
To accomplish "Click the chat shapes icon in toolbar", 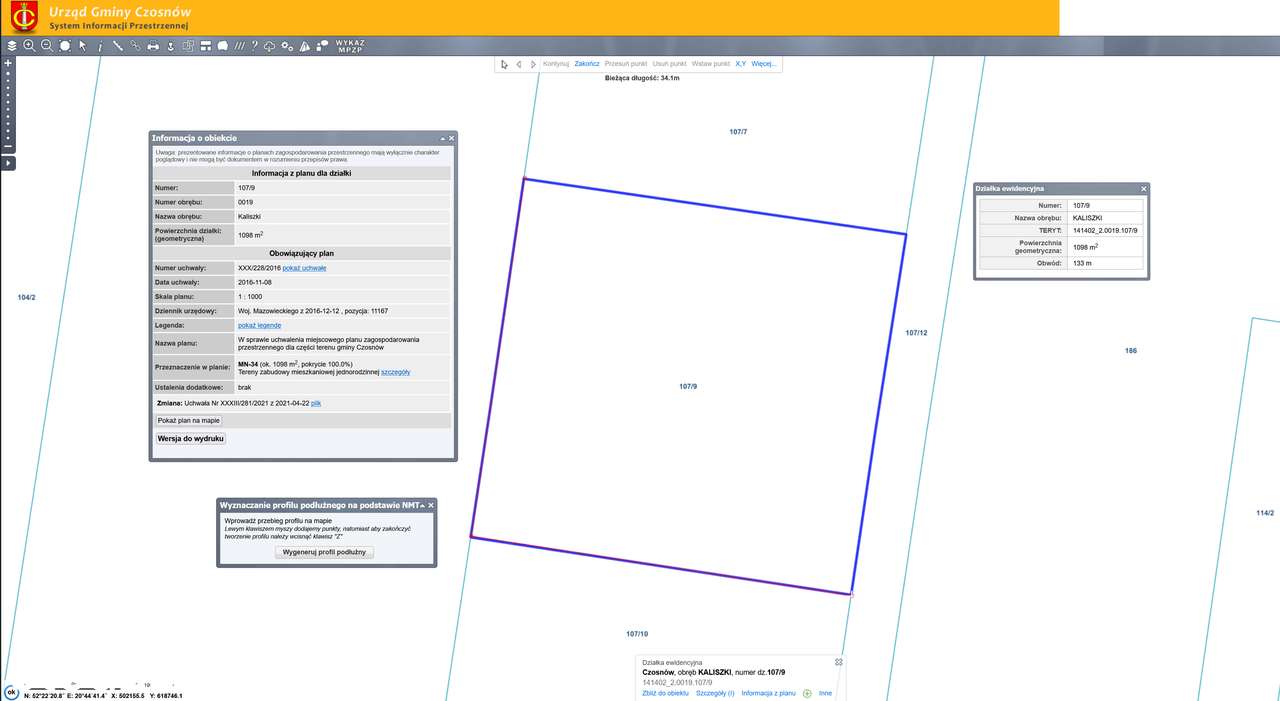I will click(x=323, y=46).
